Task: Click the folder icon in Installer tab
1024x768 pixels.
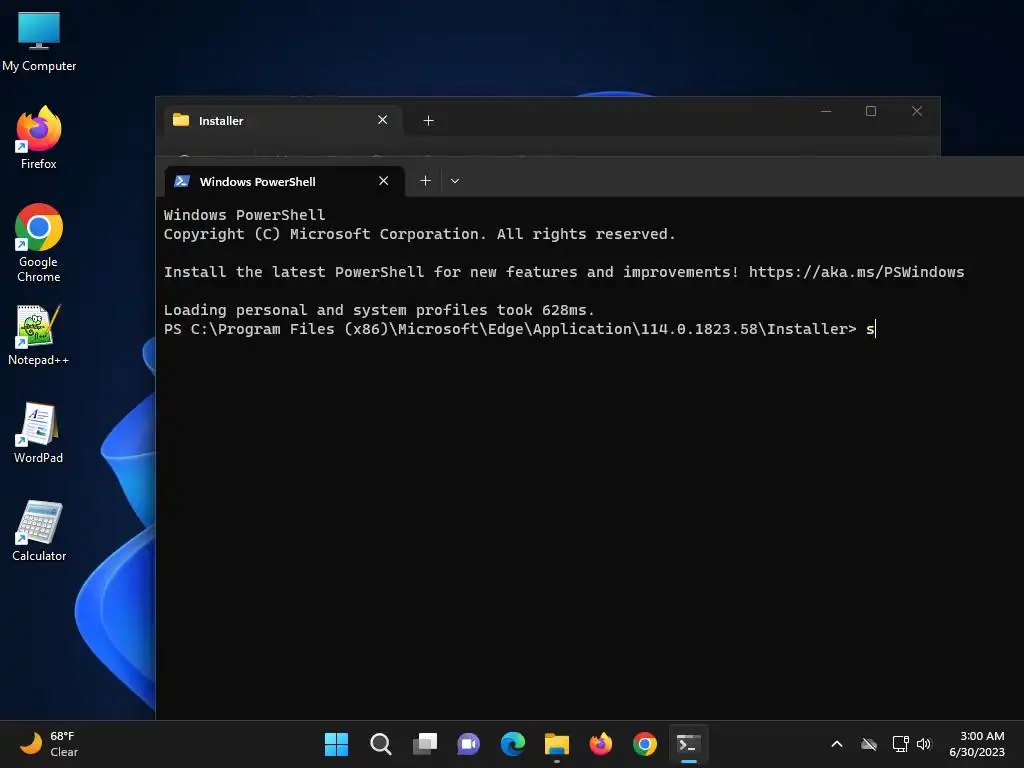Action: (x=181, y=120)
